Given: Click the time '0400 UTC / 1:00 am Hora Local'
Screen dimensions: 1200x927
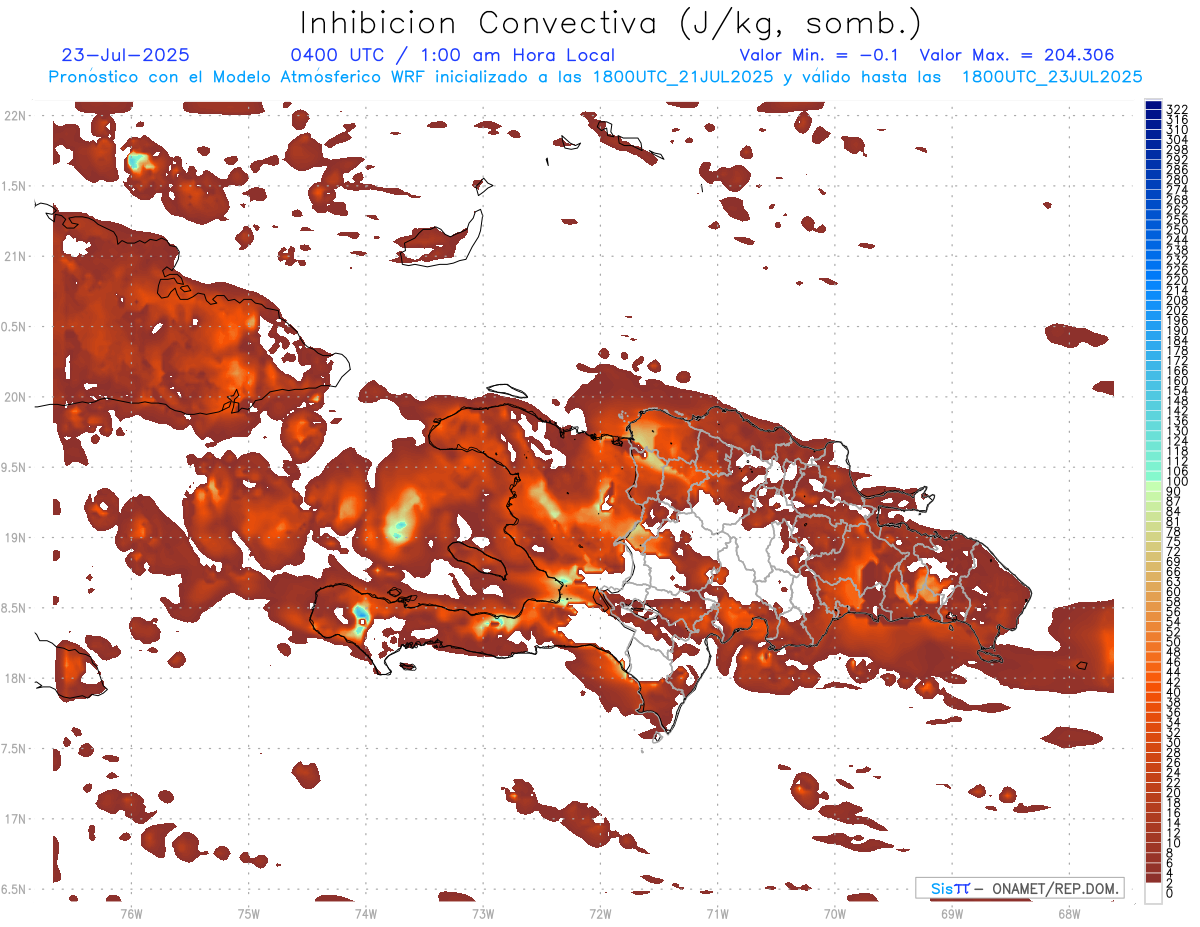Looking at the screenshot, I should [453, 56].
